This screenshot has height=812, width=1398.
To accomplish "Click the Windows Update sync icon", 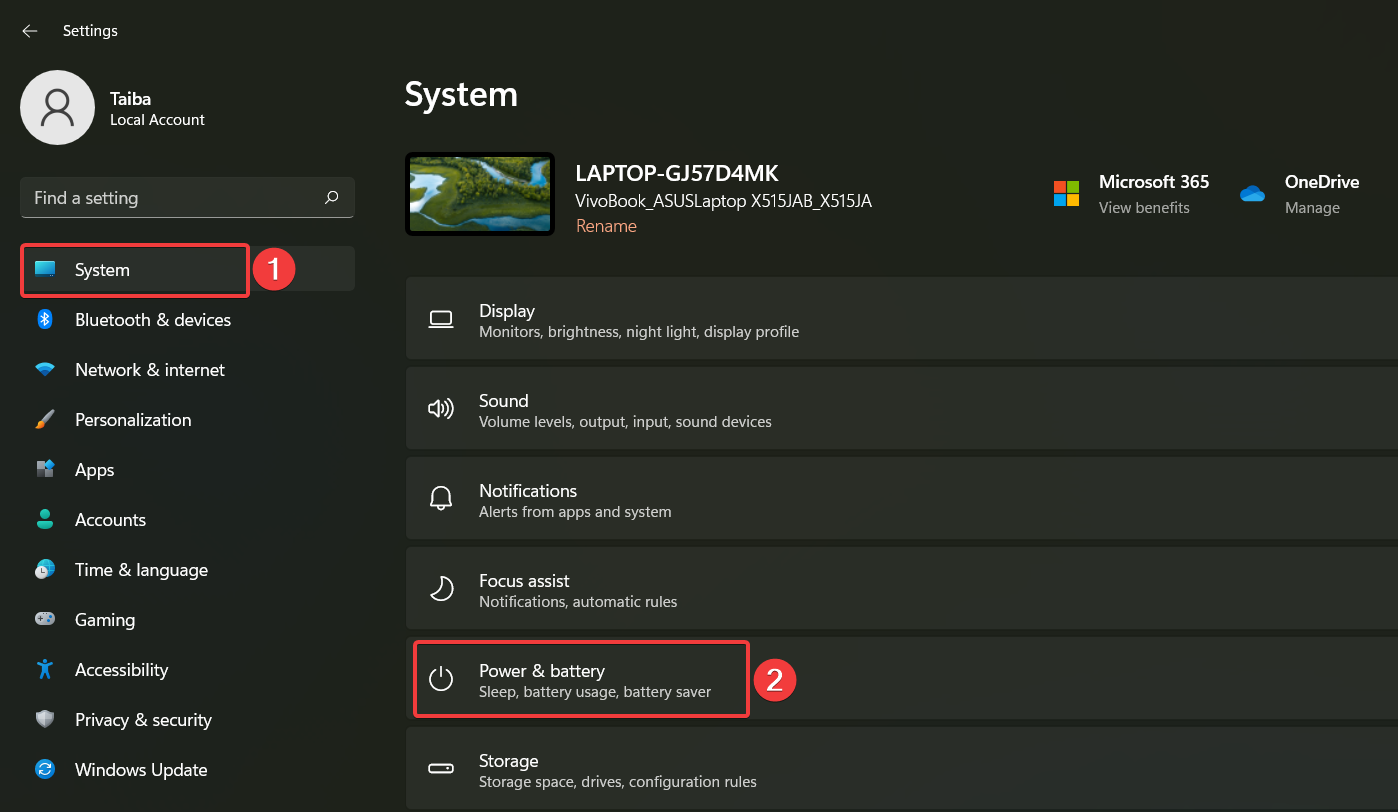I will click(x=45, y=770).
